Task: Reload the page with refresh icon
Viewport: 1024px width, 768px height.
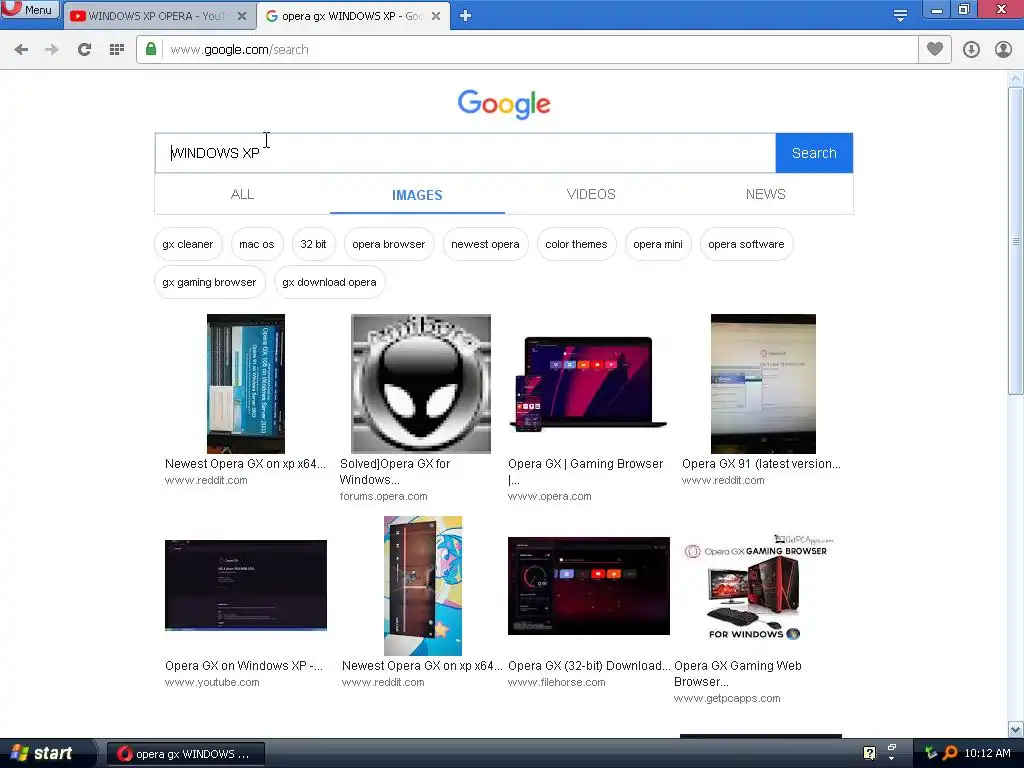Action: (84, 50)
